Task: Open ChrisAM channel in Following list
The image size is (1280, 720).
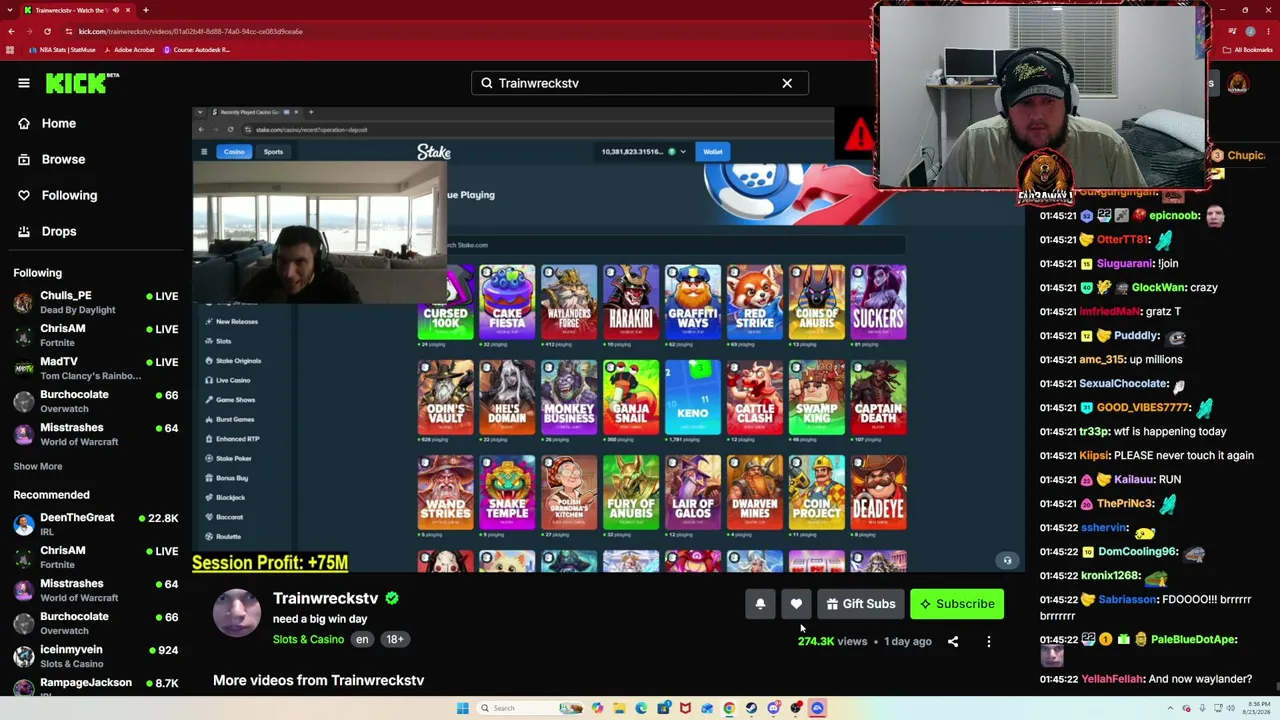Action: coord(95,335)
